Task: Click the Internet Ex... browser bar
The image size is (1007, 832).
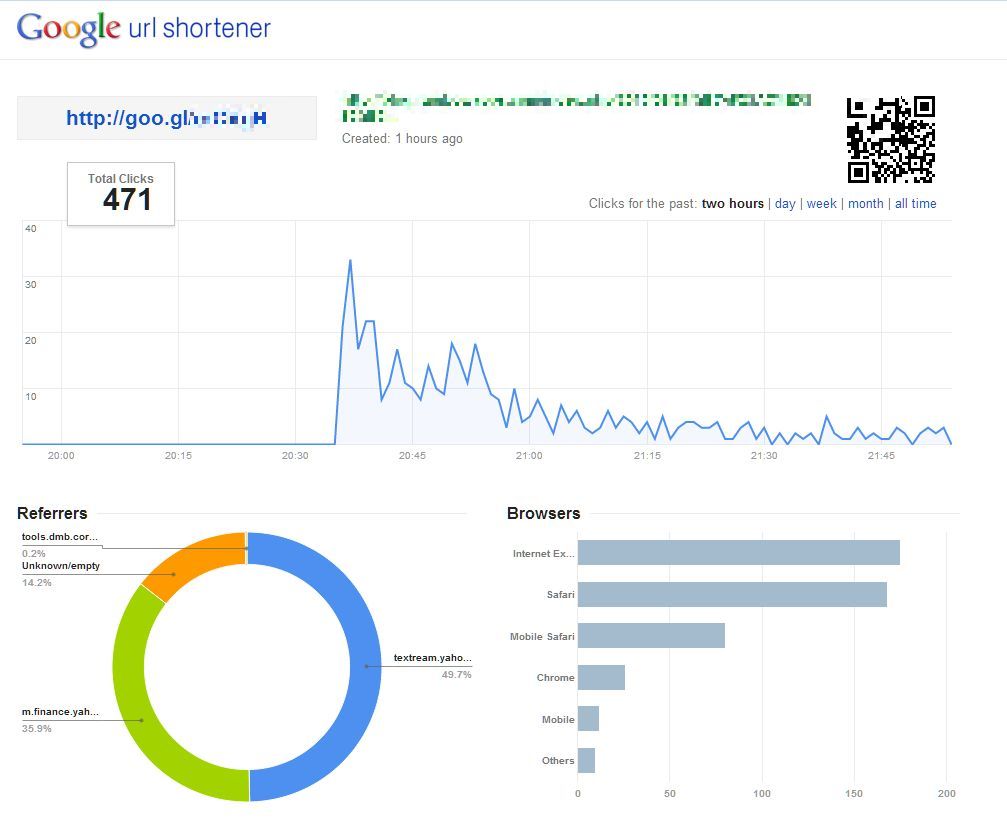Action: pyautogui.click(x=739, y=553)
